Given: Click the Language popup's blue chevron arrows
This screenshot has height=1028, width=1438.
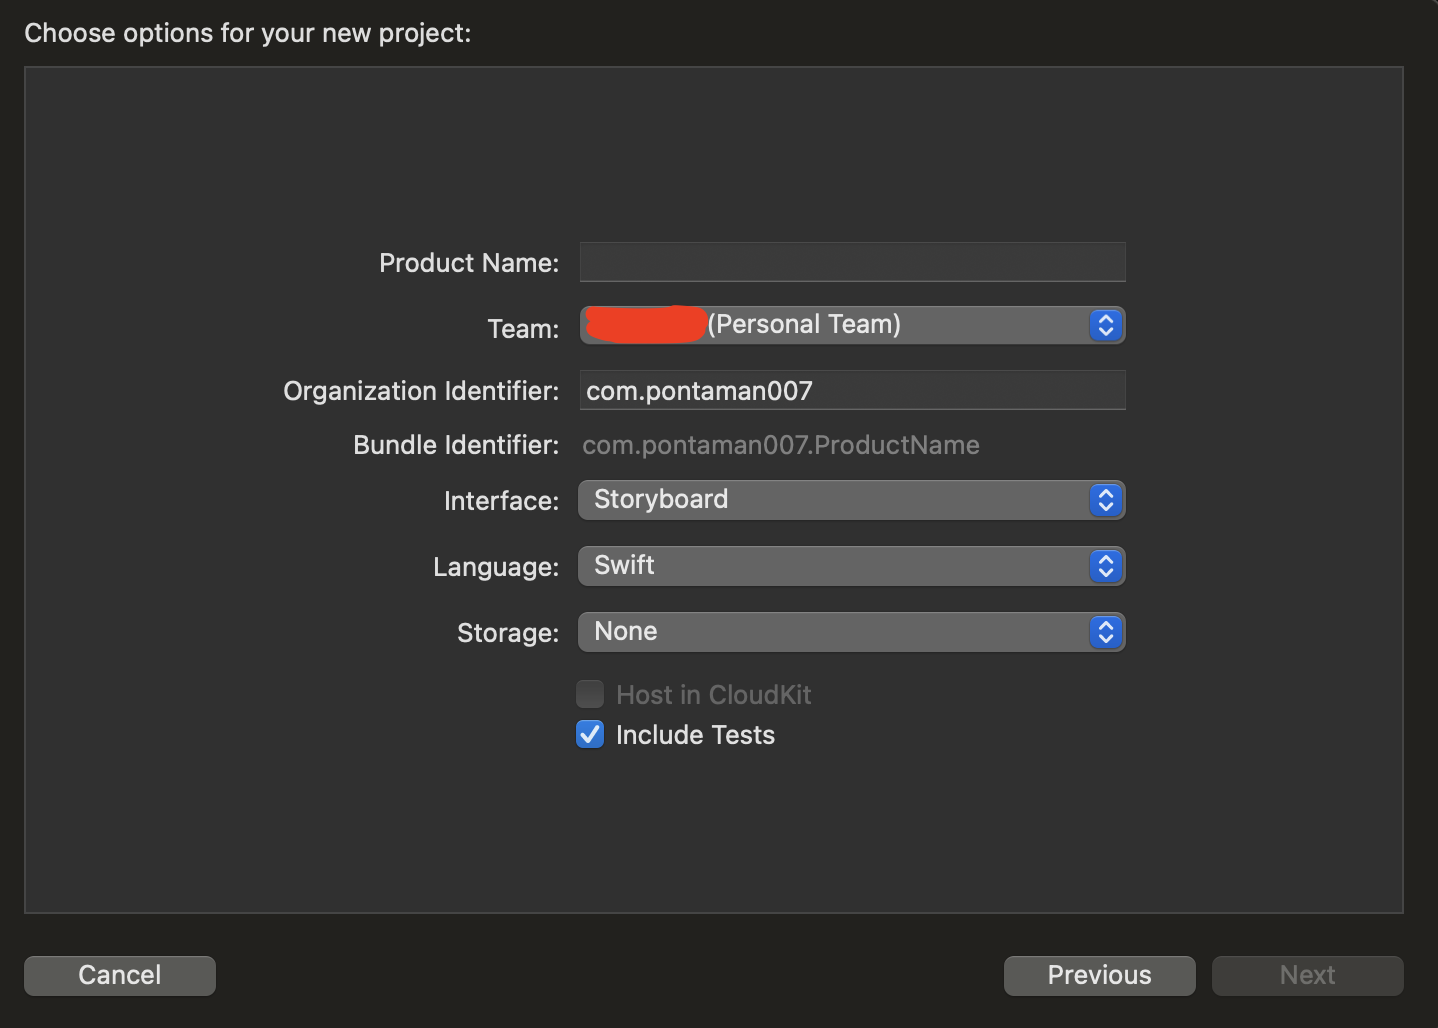Looking at the screenshot, I should pos(1105,566).
